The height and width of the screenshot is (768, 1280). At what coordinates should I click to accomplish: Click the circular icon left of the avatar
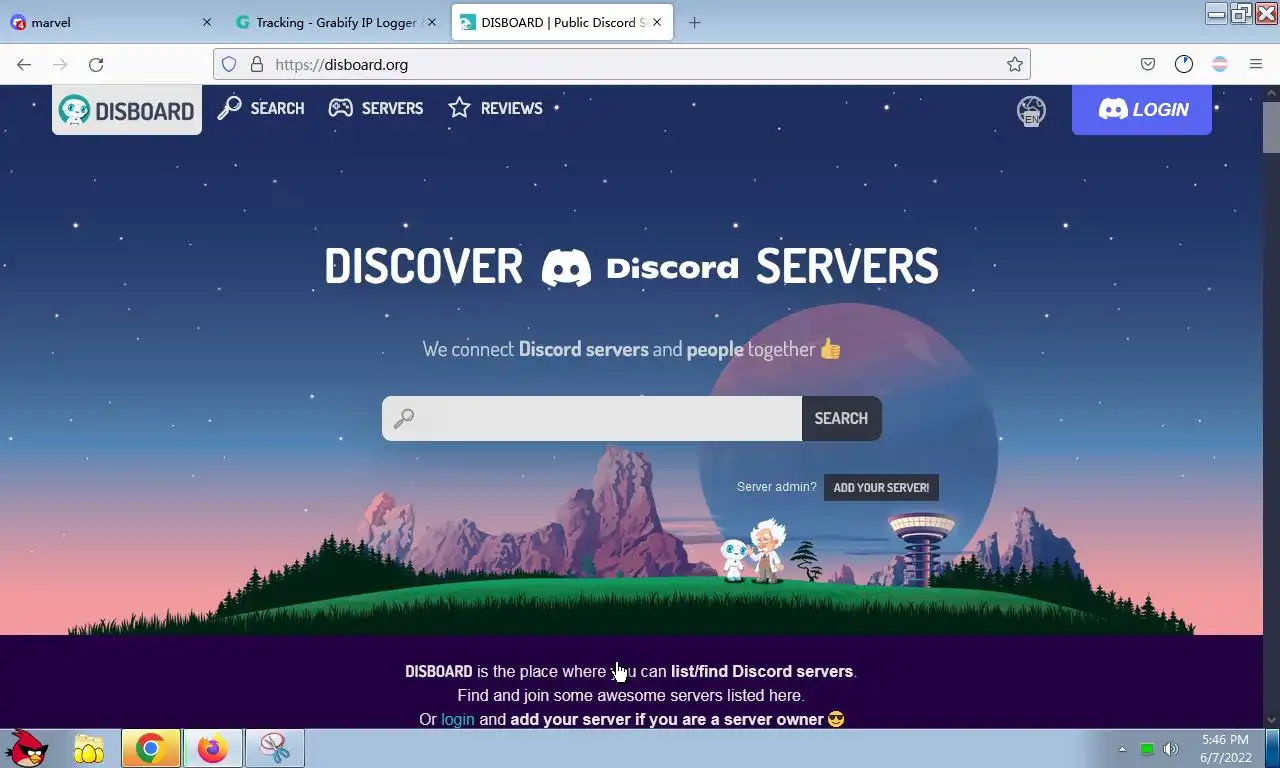1184,64
